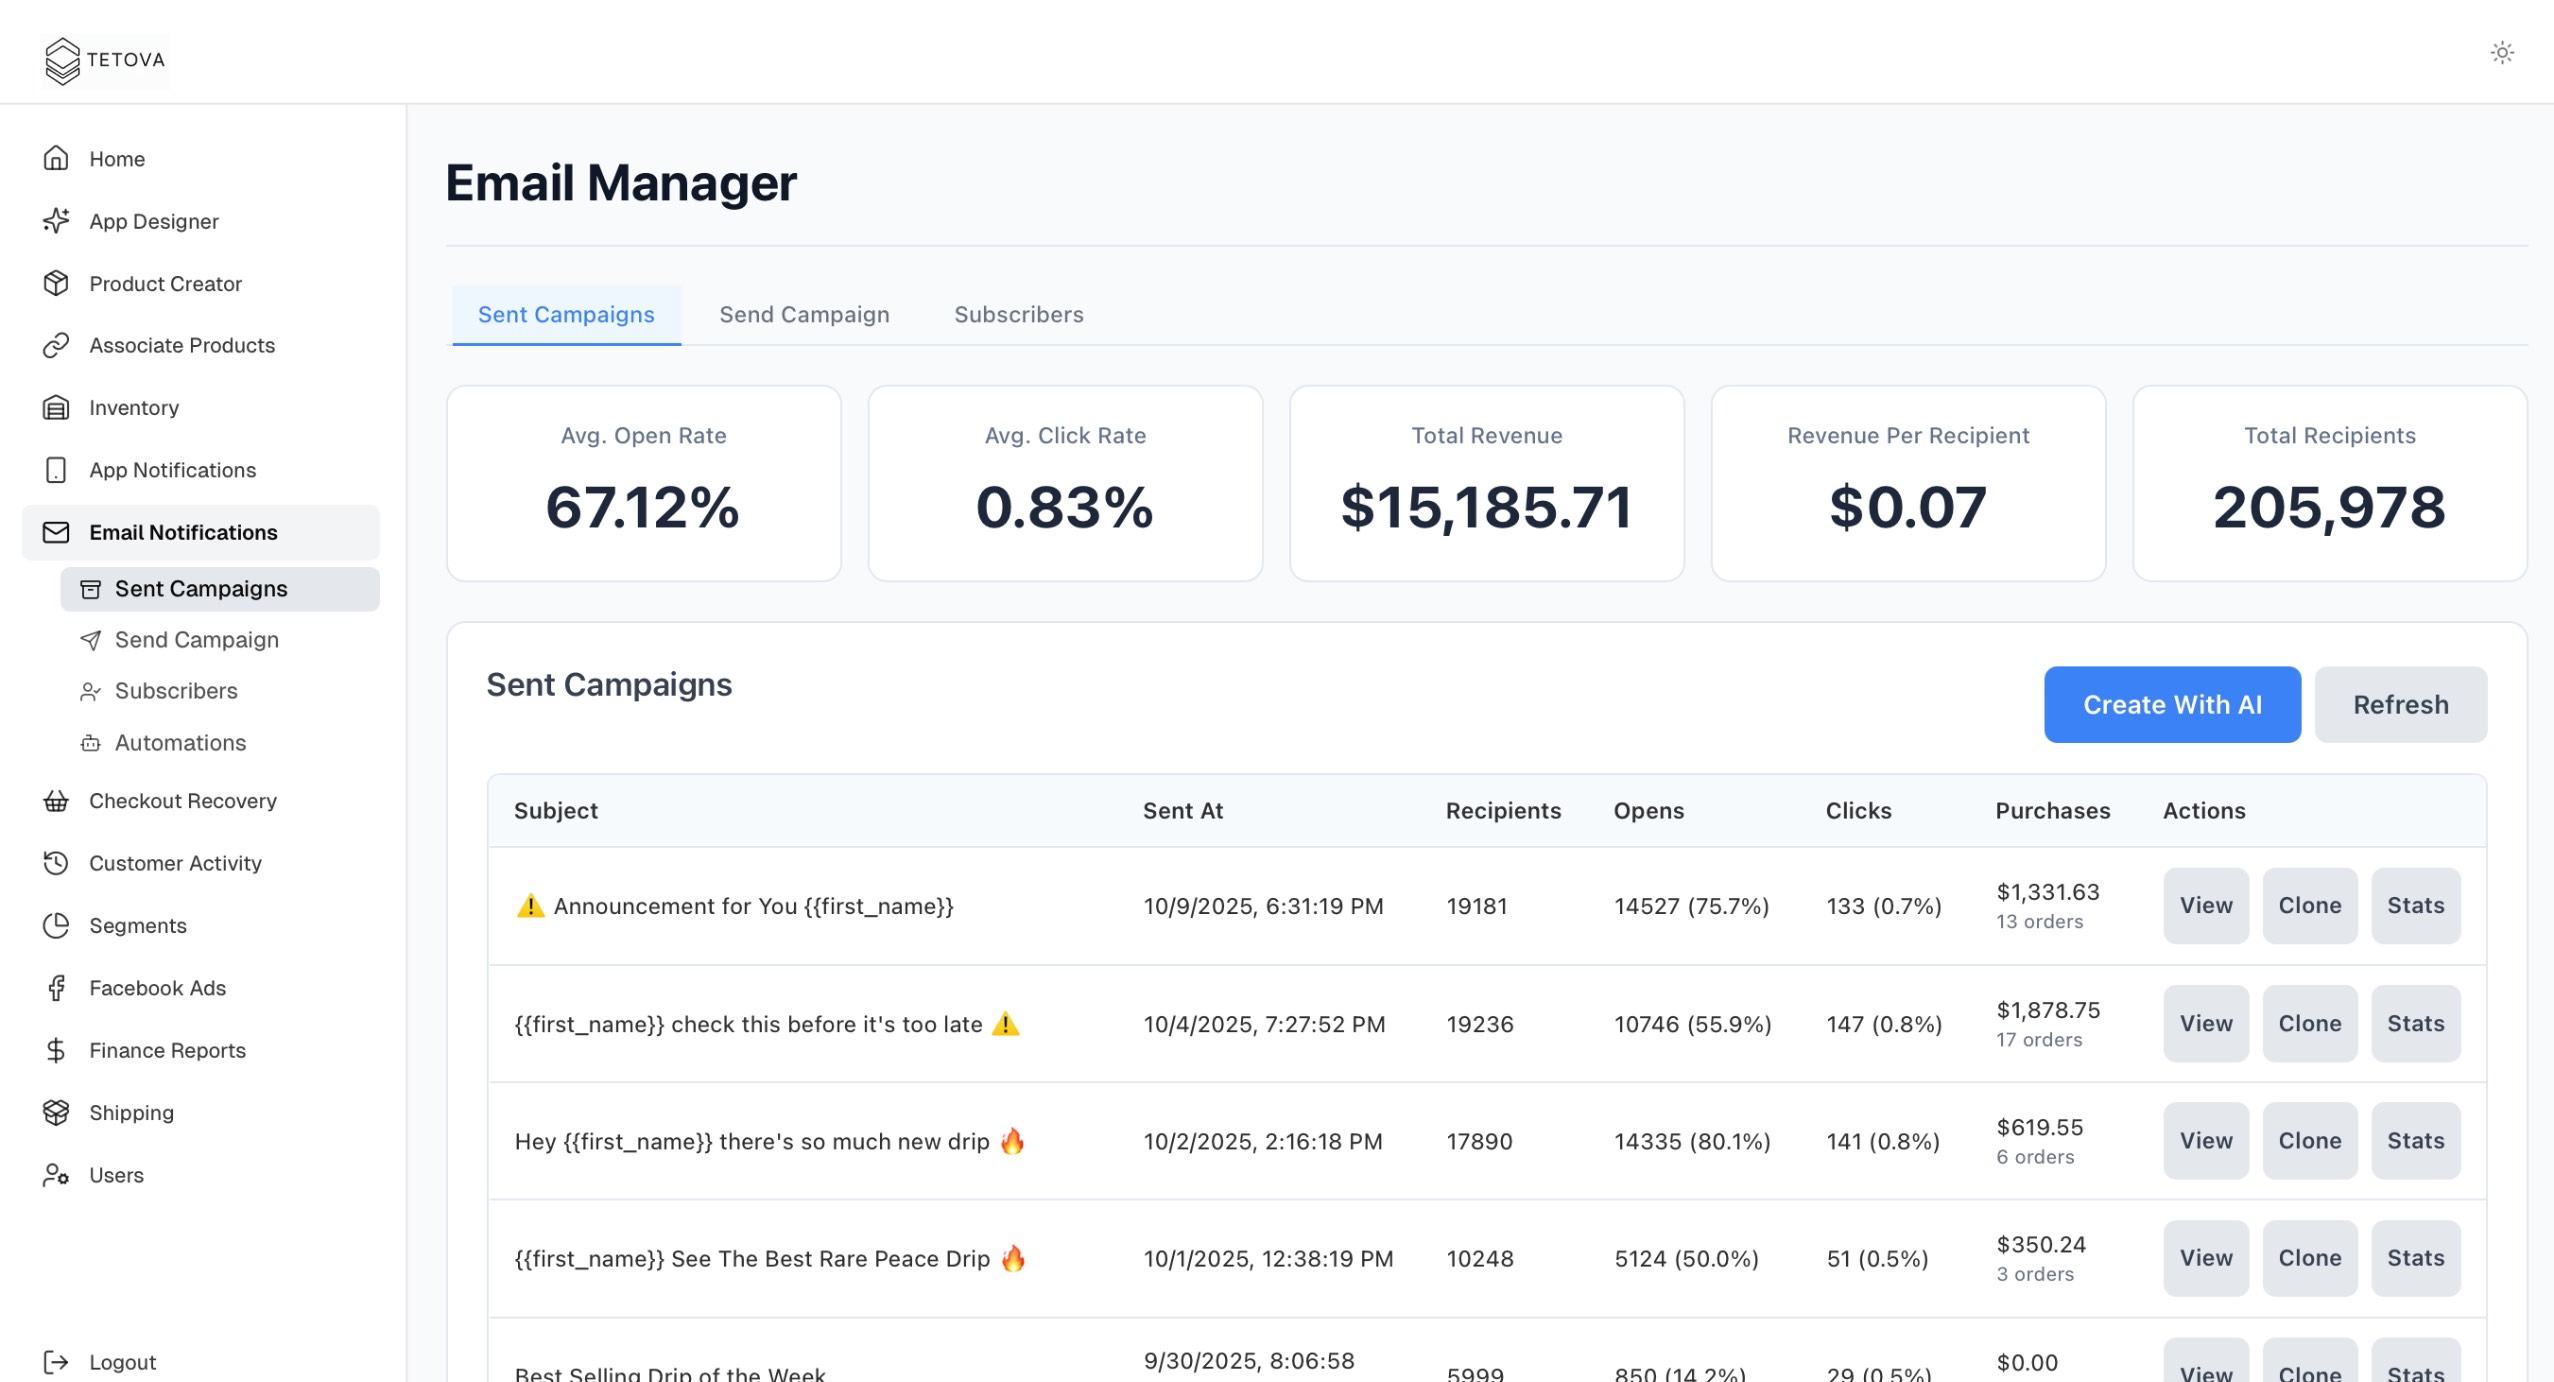Open Automations in the sidebar submenu
2554x1382 pixels.
pyautogui.click(x=180, y=743)
